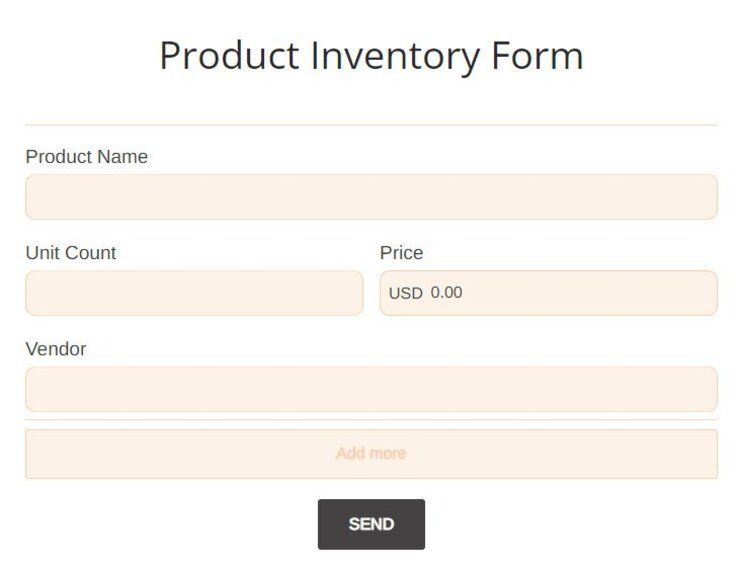
Task: Click the divider line below the title
Action: tap(371, 125)
